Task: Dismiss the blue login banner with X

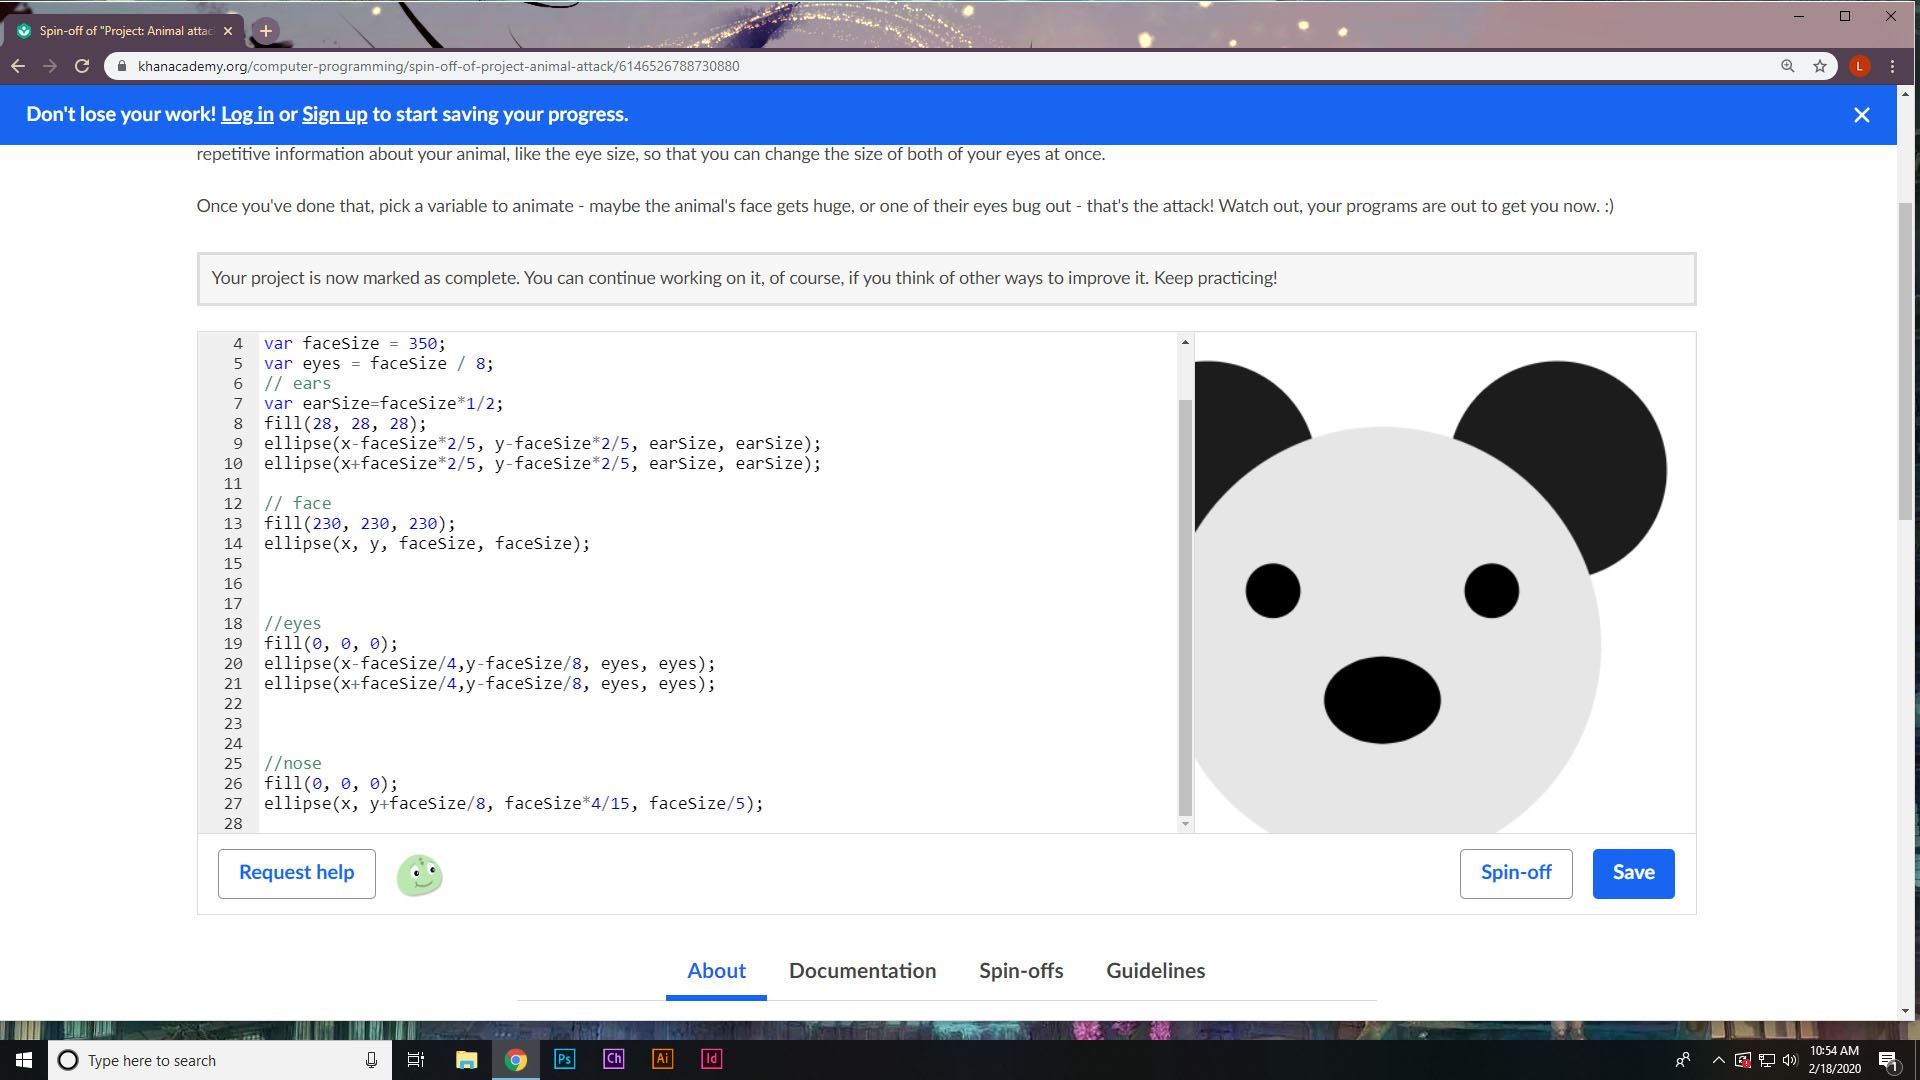Action: coord(1861,115)
